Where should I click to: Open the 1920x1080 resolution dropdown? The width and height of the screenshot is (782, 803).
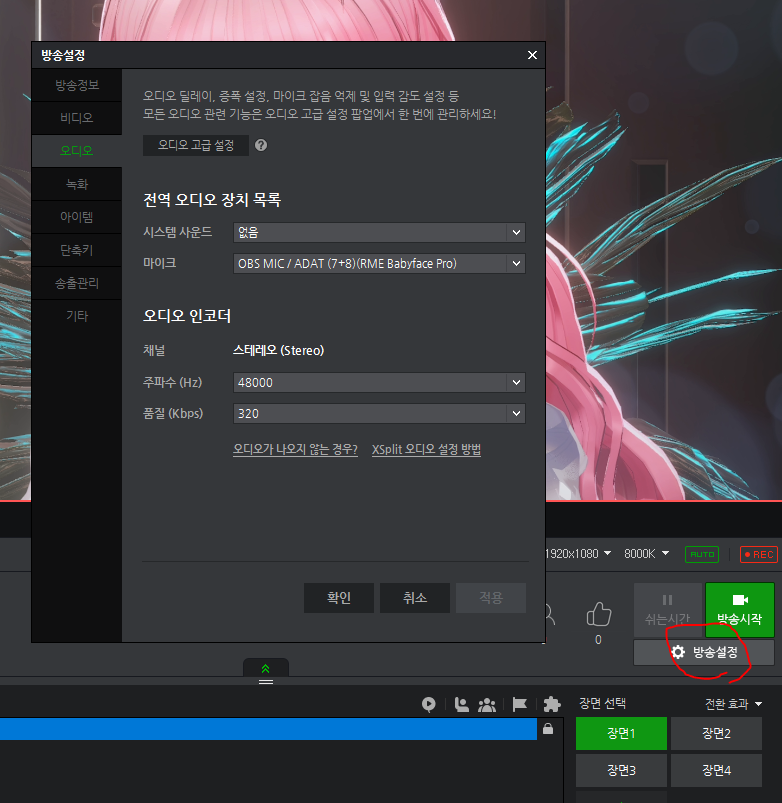click(x=578, y=554)
